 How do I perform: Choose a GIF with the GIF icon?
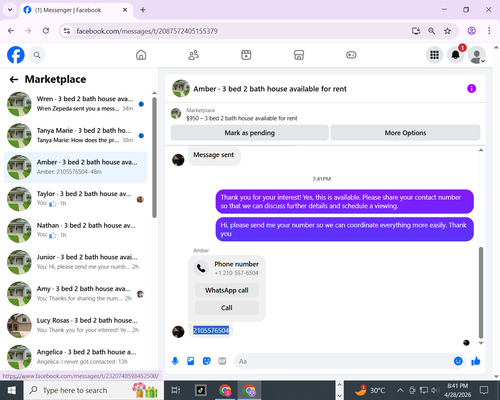222,361
